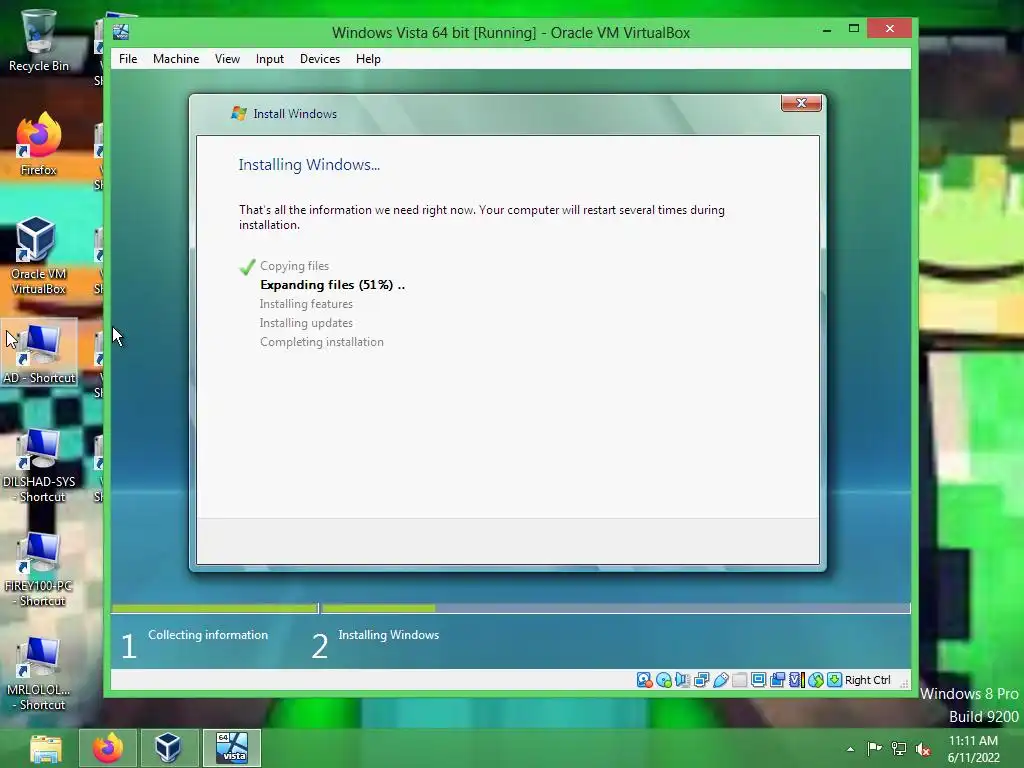Click the recording status icon
This screenshot has width=1024, height=768.
pyautogui.click(x=777, y=680)
